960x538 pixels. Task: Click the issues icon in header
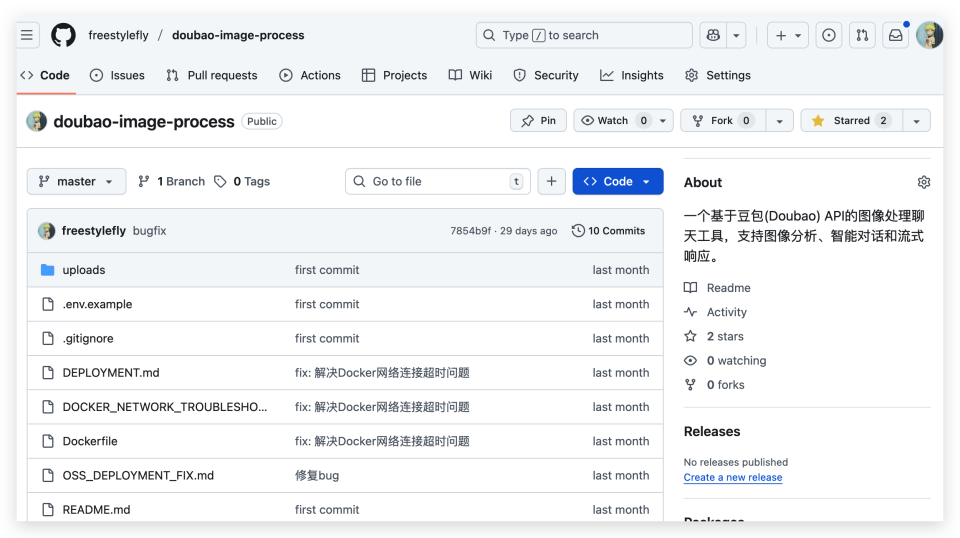[829, 35]
